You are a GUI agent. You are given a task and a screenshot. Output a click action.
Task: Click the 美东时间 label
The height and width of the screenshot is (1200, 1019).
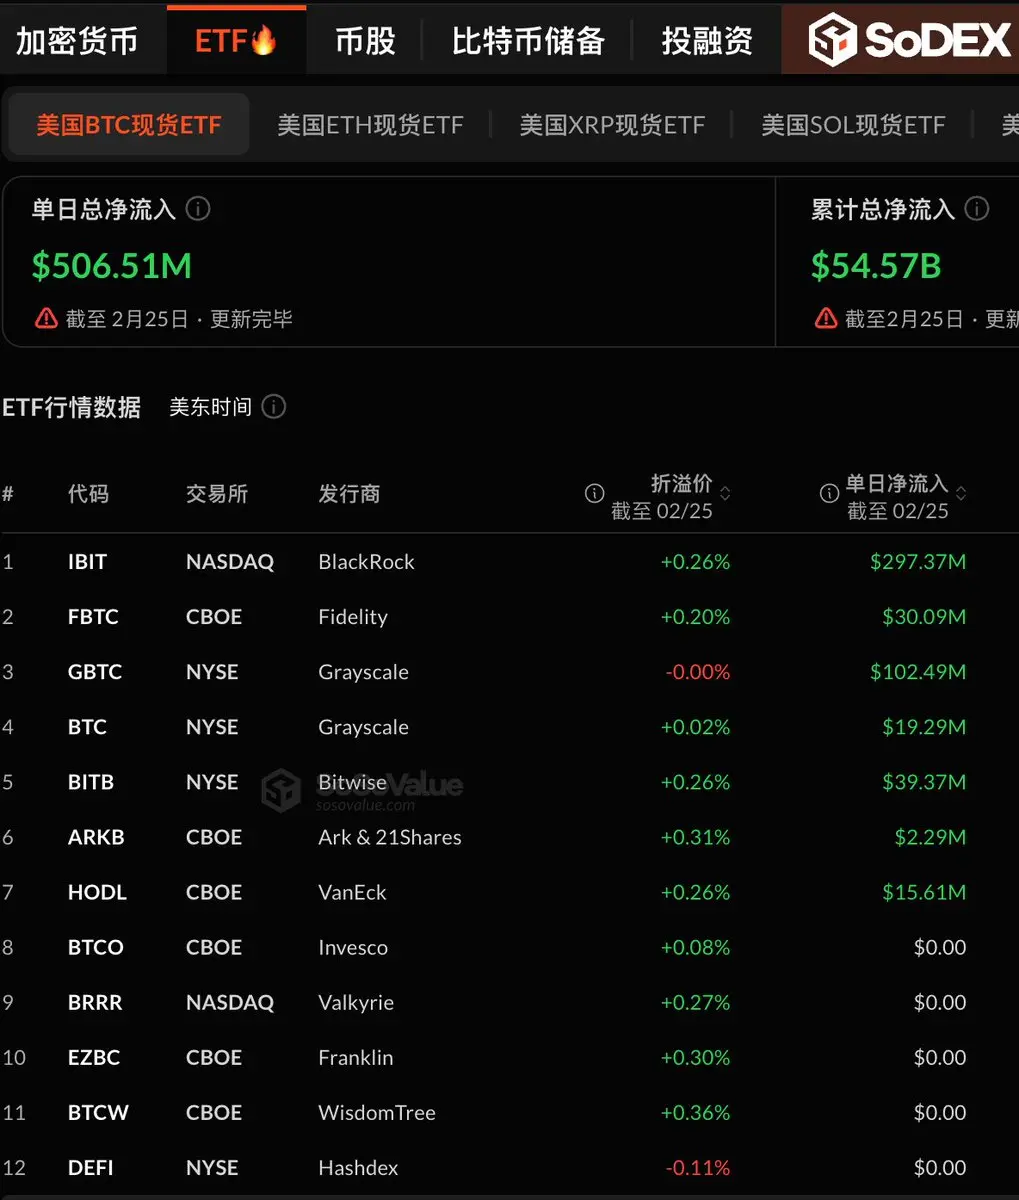(x=210, y=407)
